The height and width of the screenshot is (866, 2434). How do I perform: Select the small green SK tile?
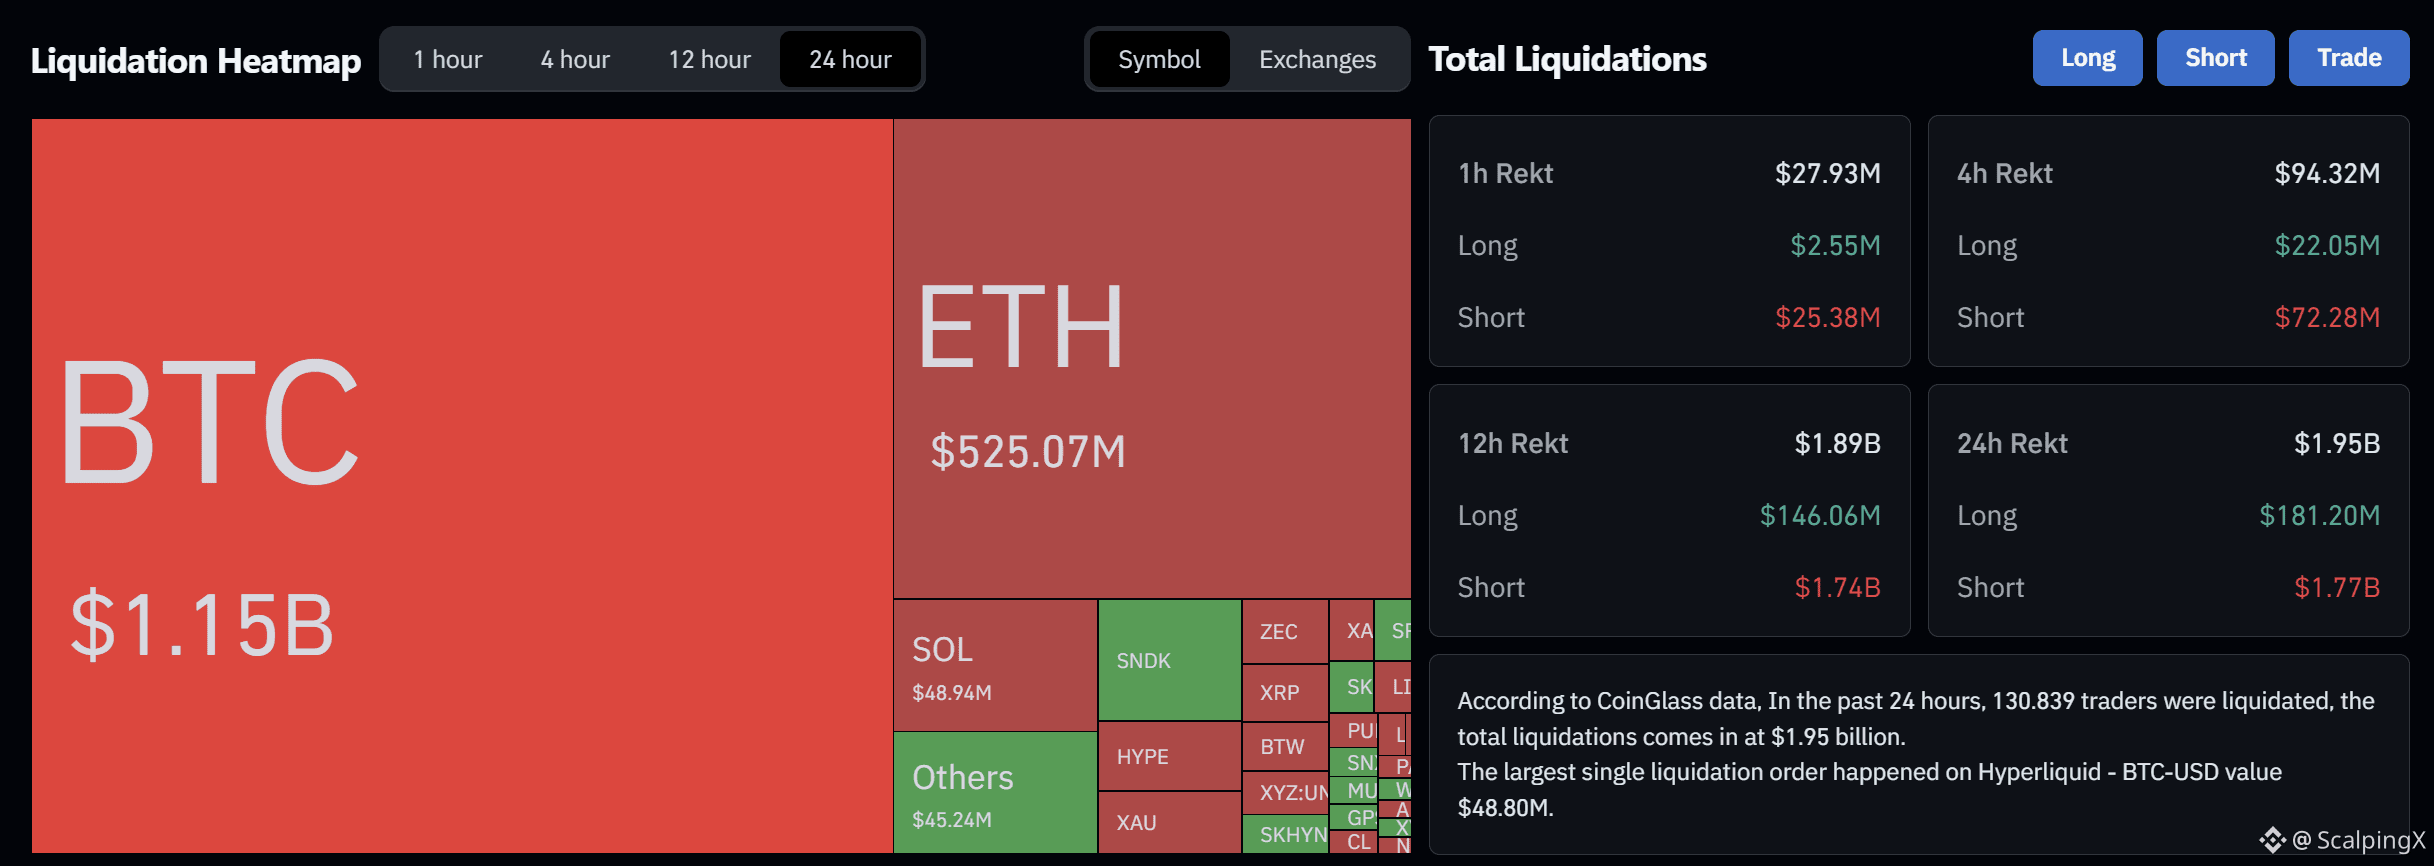click(1352, 687)
